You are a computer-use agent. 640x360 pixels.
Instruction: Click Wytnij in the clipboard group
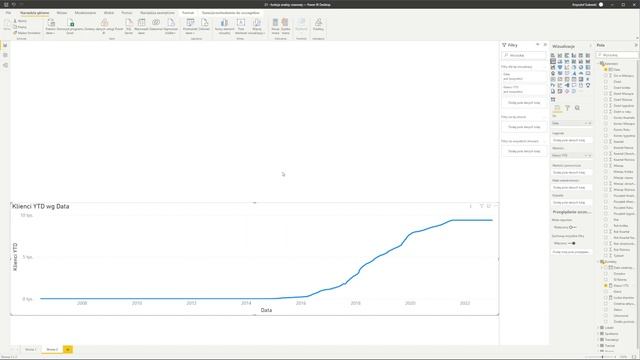[20, 21]
